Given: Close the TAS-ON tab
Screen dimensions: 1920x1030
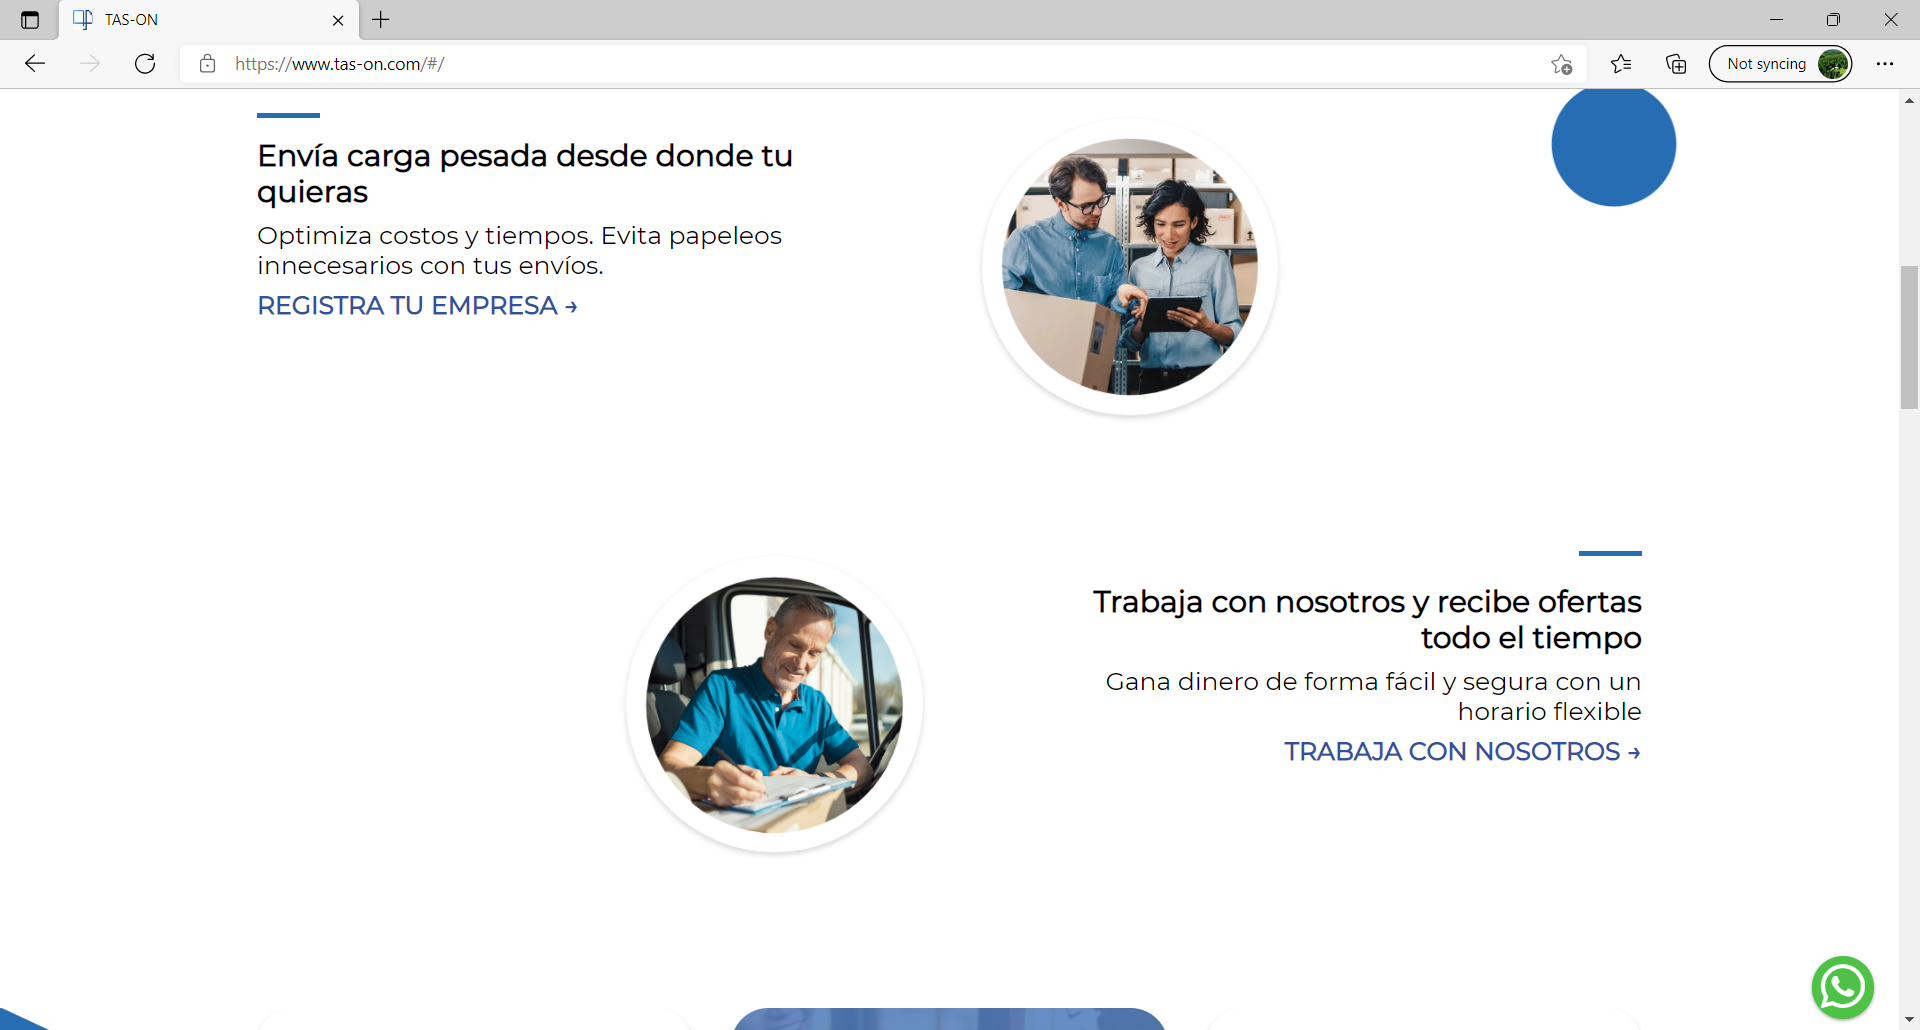Looking at the screenshot, I should [x=338, y=20].
